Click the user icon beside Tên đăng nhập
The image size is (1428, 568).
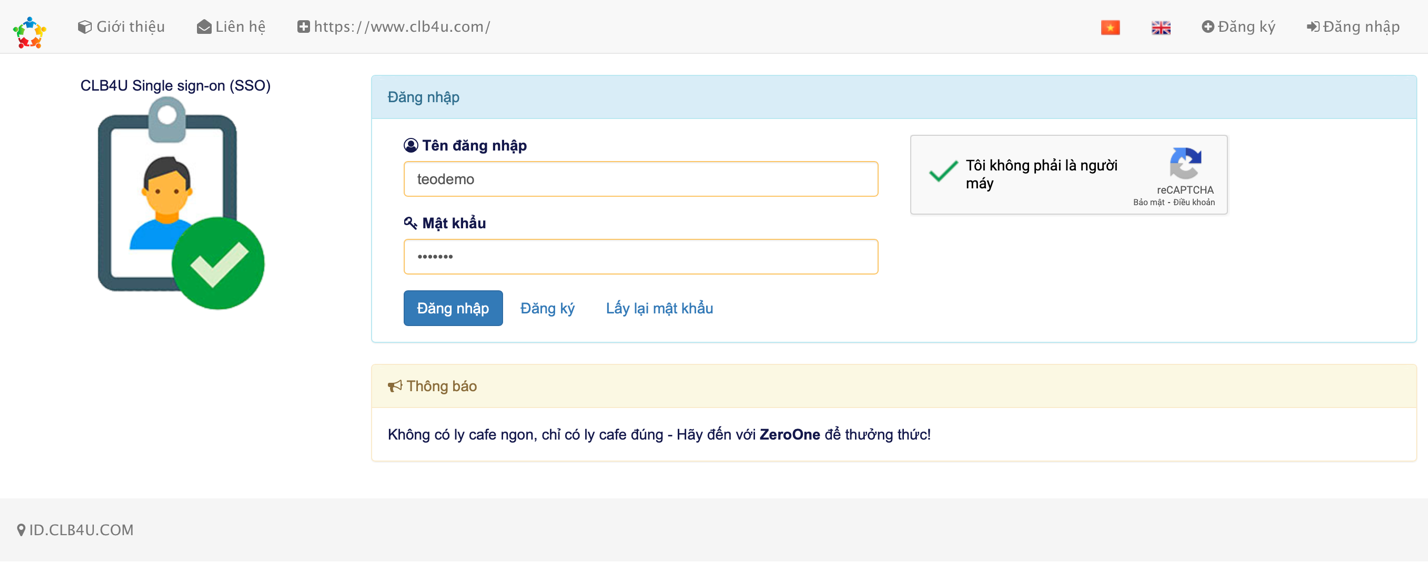411,146
